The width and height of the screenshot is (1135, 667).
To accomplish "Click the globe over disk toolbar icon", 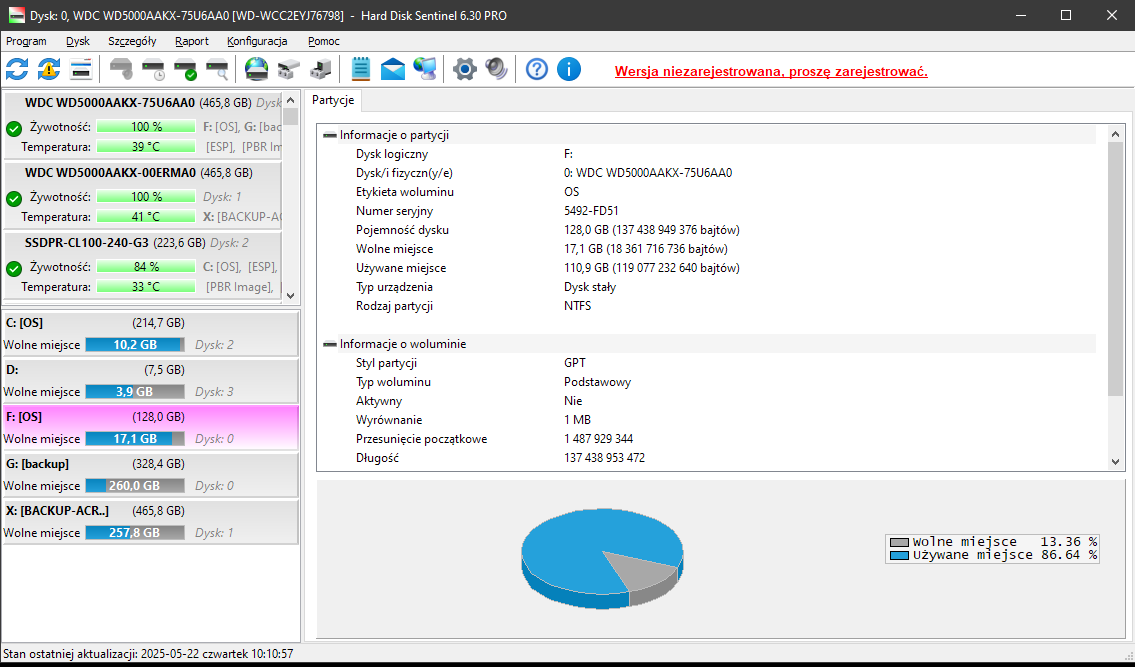I will (x=256, y=69).
